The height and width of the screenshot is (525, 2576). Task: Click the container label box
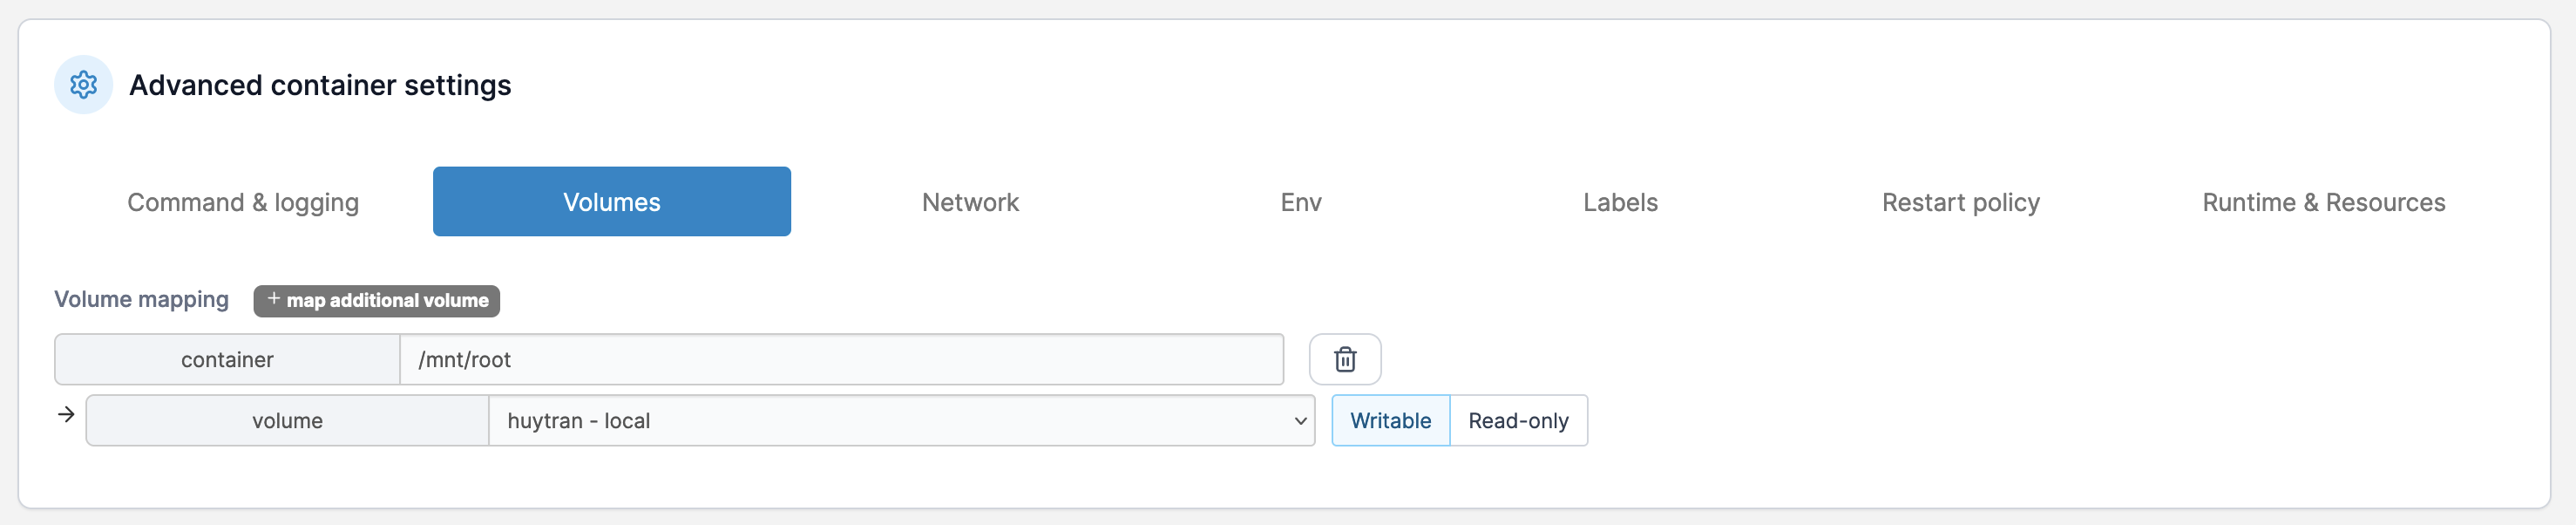[227, 360]
